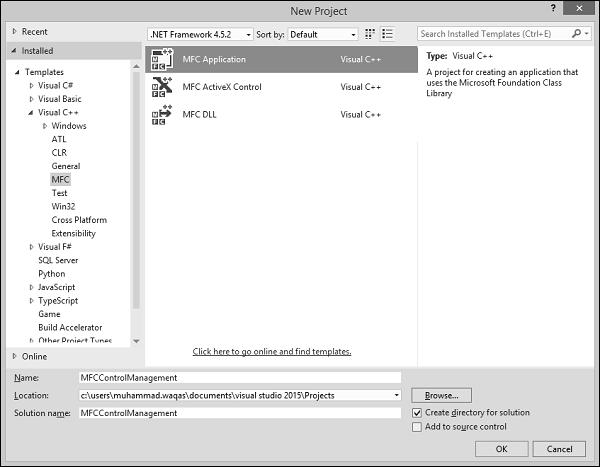Select ATL in the templates tree
Screen dimensions: 600x467
pyautogui.click(x=59, y=139)
